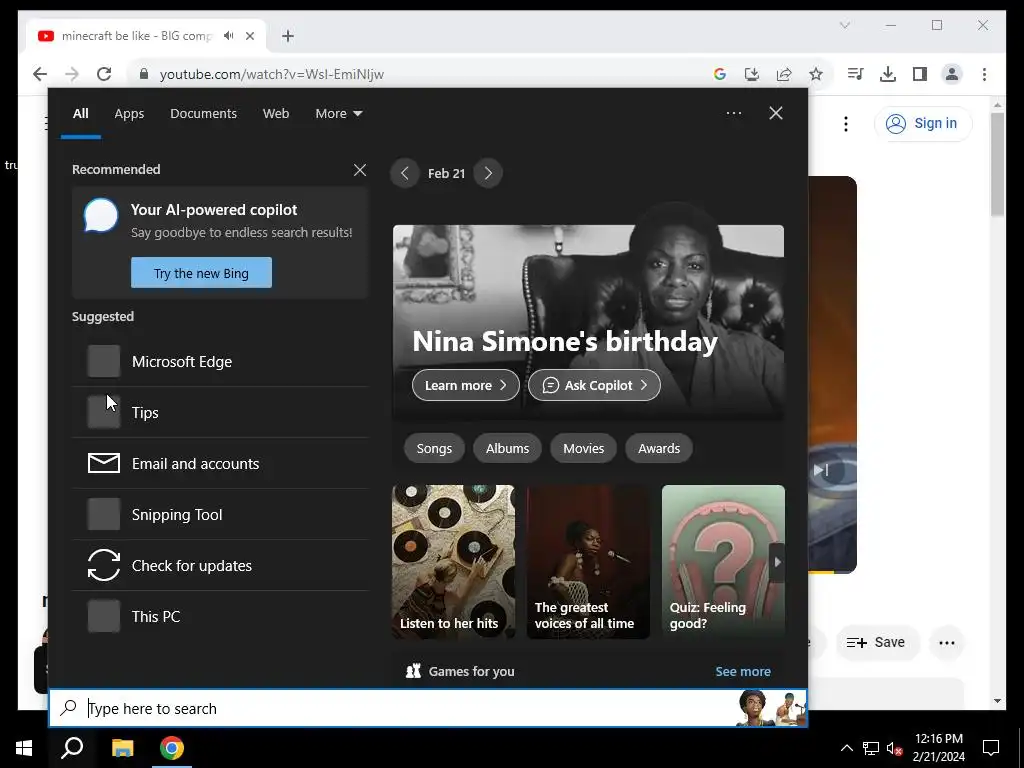Click Ask Copilot button
The height and width of the screenshot is (768, 1024).
[594, 385]
